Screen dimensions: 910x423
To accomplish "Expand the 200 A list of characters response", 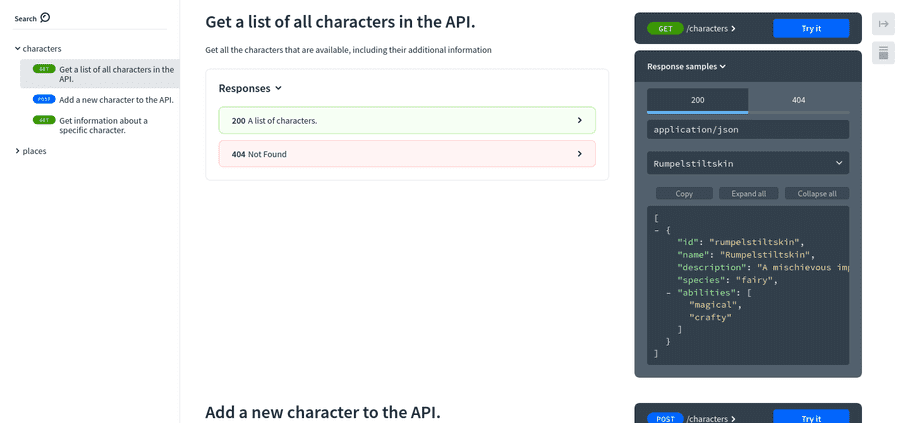I will coord(407,120).
